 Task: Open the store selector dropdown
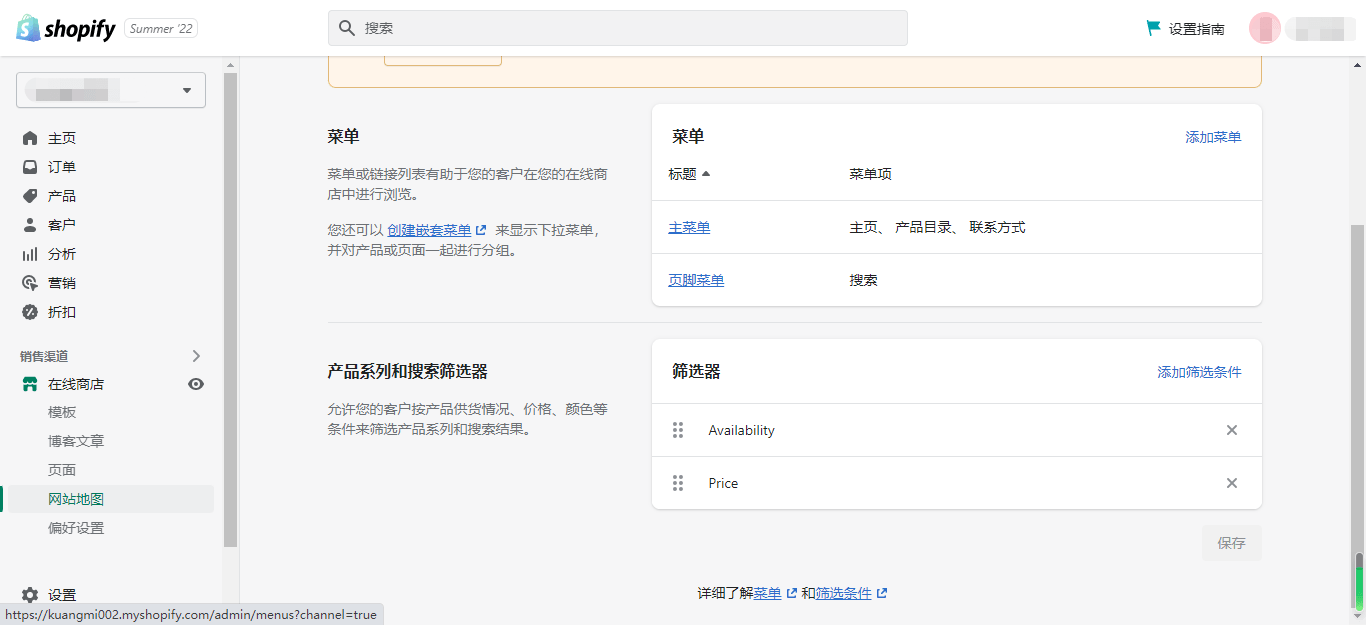pyautogui.click(x=111, y=90)
